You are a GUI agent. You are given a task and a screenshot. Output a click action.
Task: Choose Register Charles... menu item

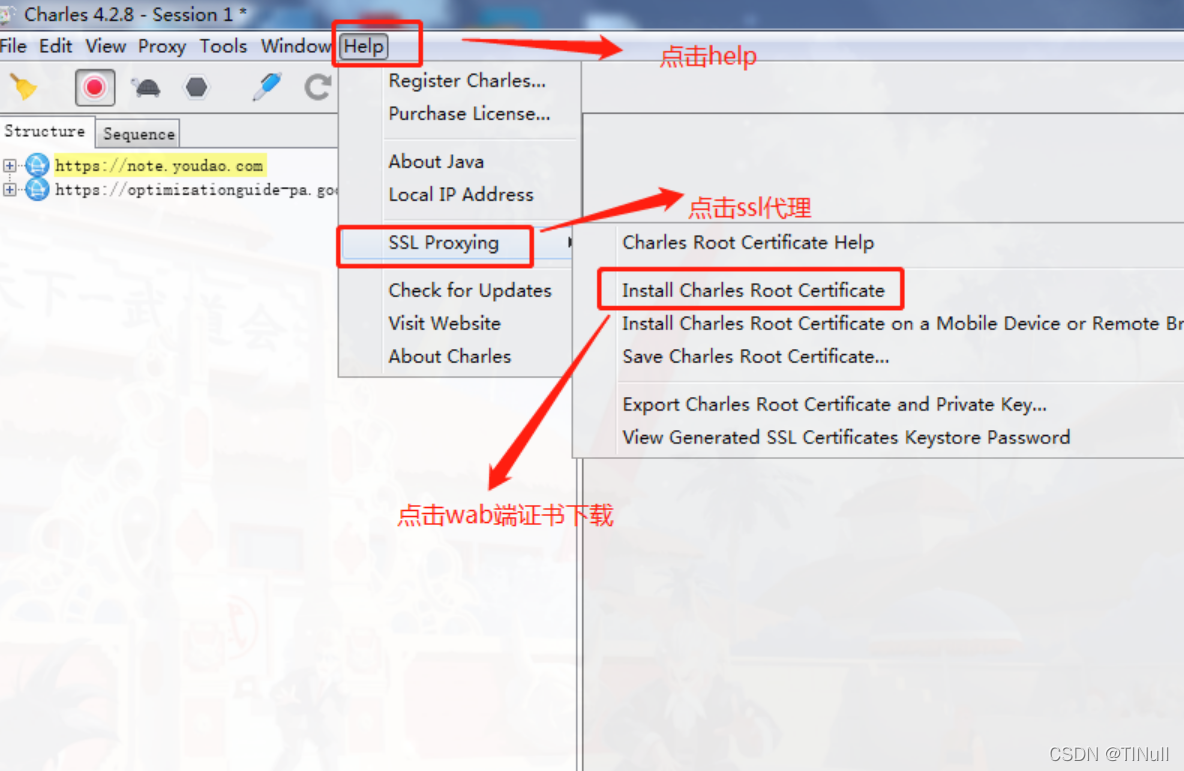coord(467,81)
